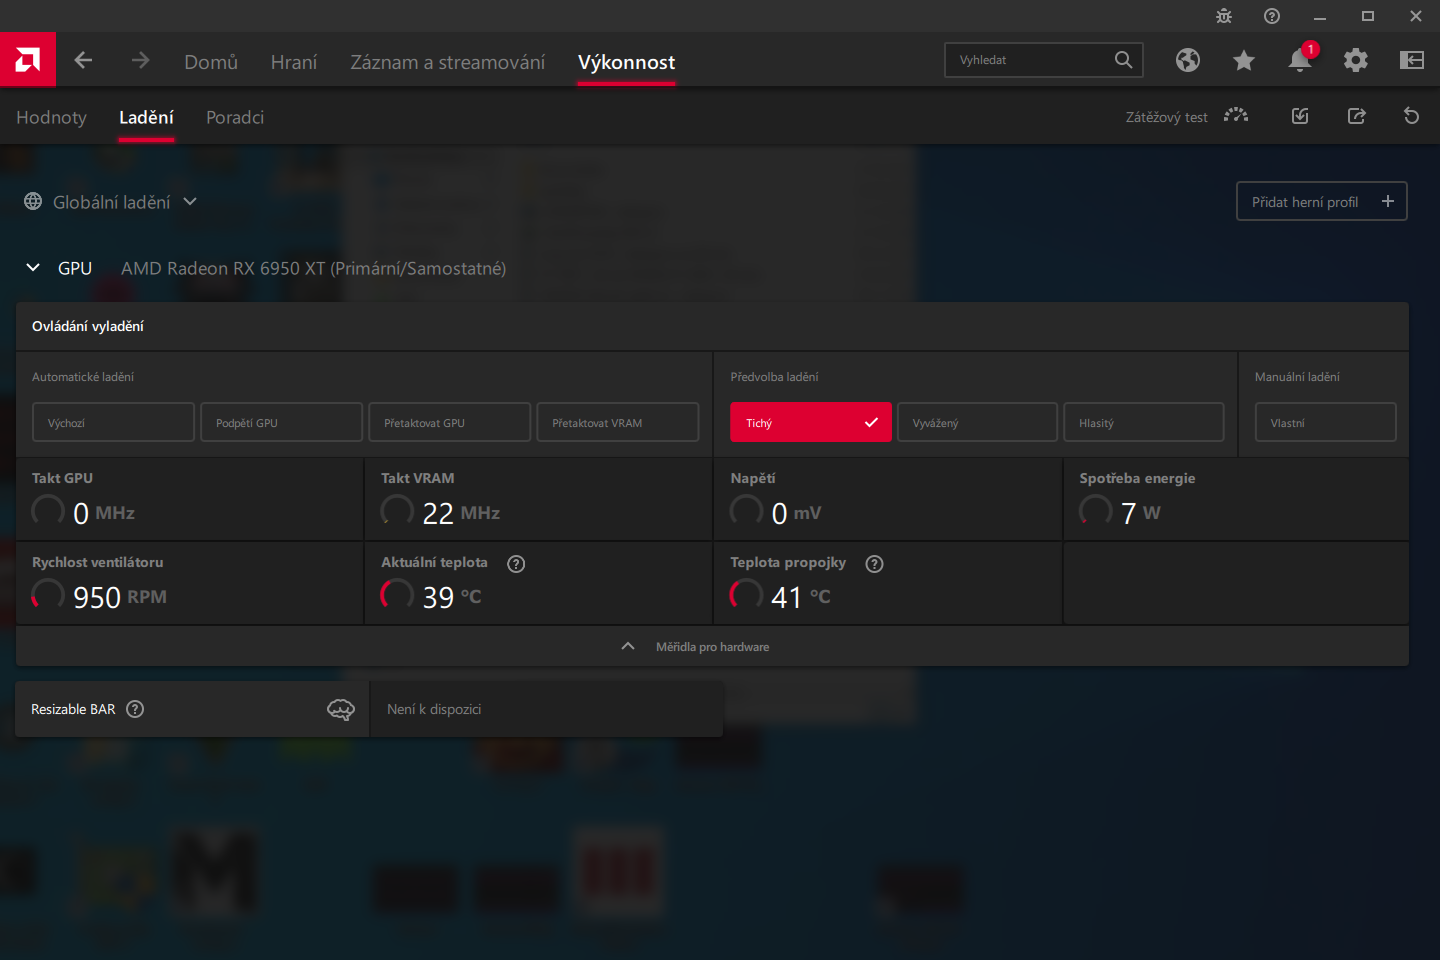
Task: Collapse the GPU section chevron
Action: [33, 268]
